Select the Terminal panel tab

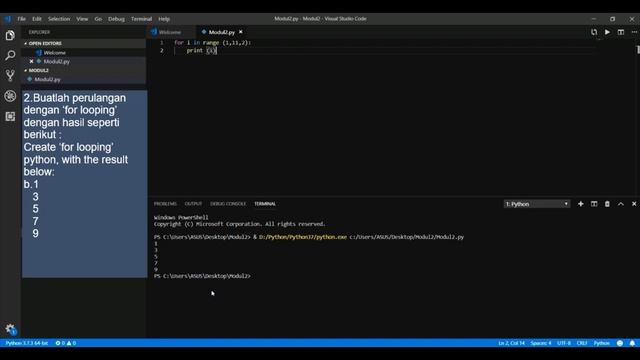coord(265,204)
